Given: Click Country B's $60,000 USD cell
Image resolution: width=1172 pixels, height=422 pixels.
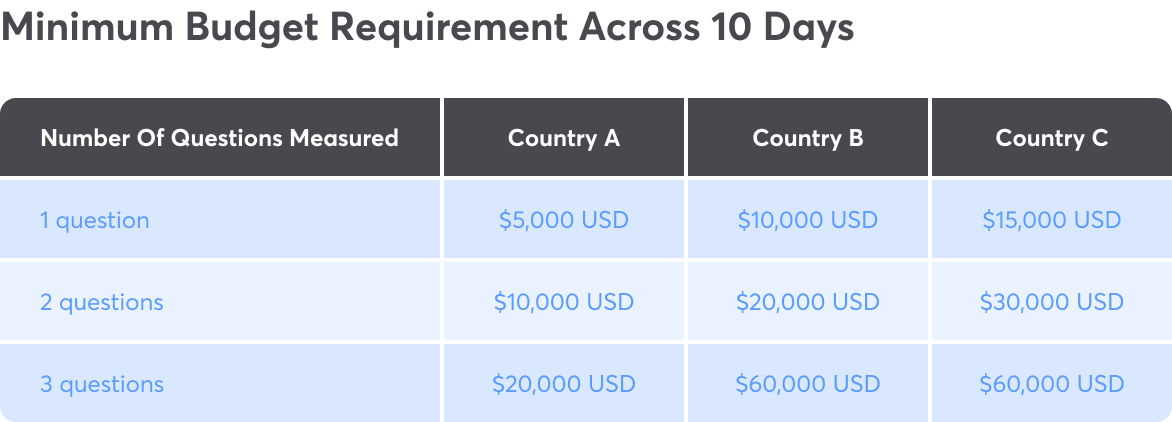Looking at the screenshot, I should [x=807, y=385].
